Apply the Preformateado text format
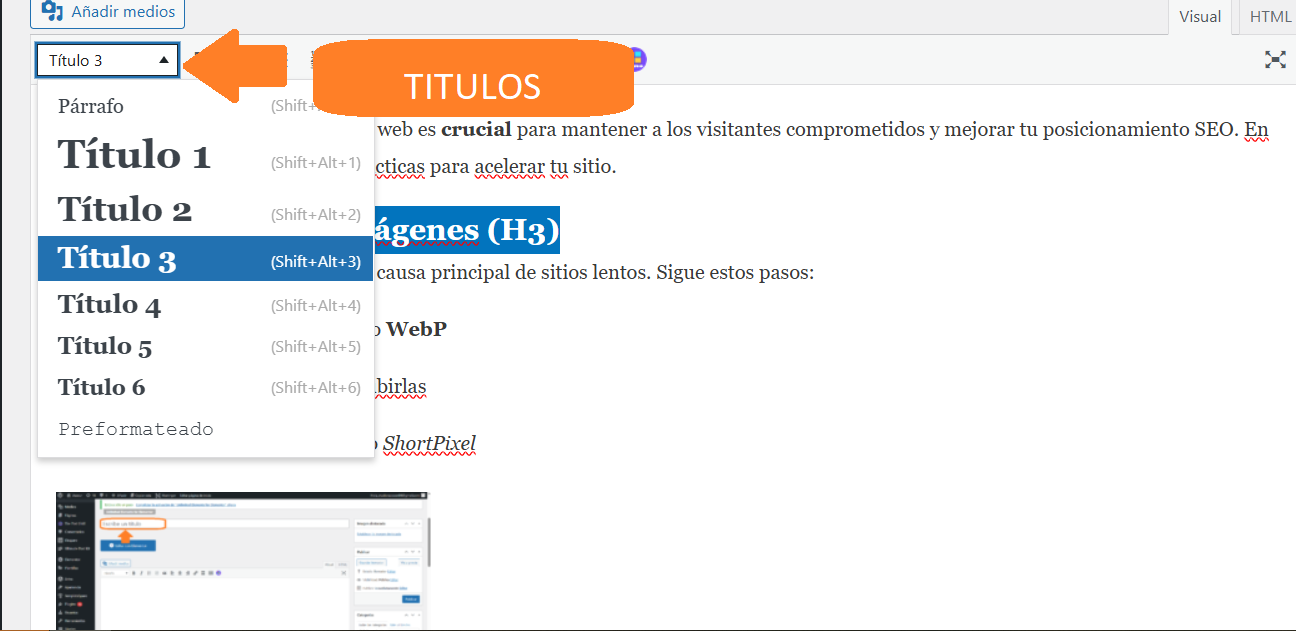 click(x=136, y=429)
